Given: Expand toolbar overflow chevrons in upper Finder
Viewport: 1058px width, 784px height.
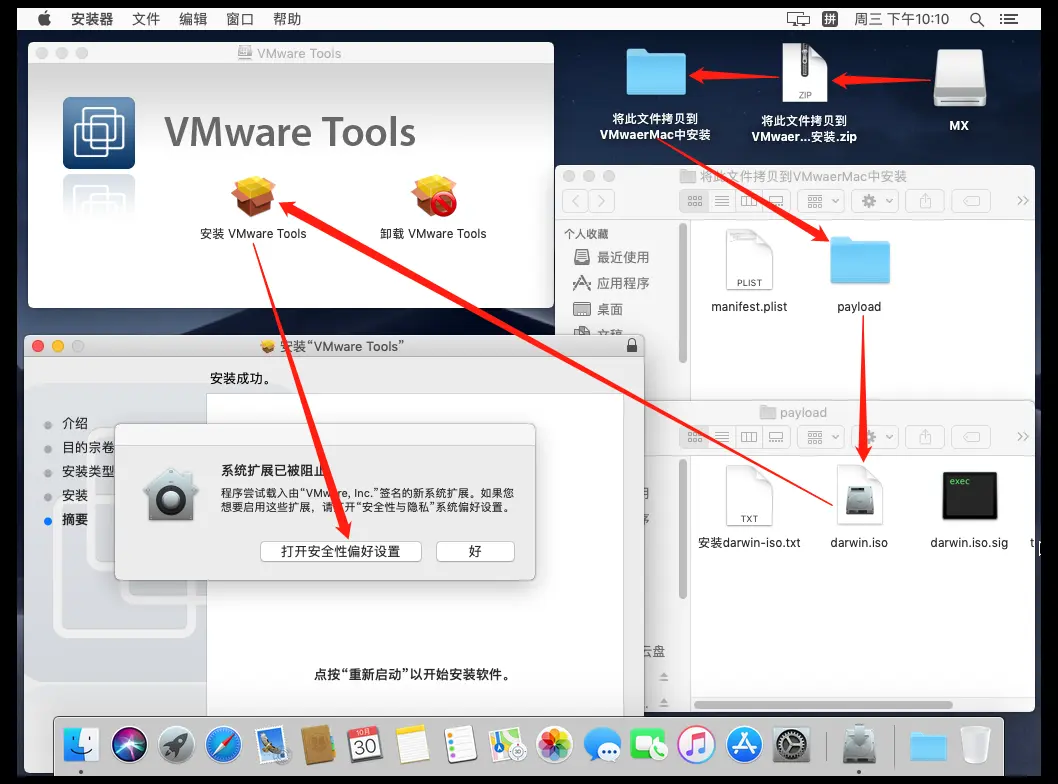Looking at the screenshot, I should click(x=1023, y=201).
